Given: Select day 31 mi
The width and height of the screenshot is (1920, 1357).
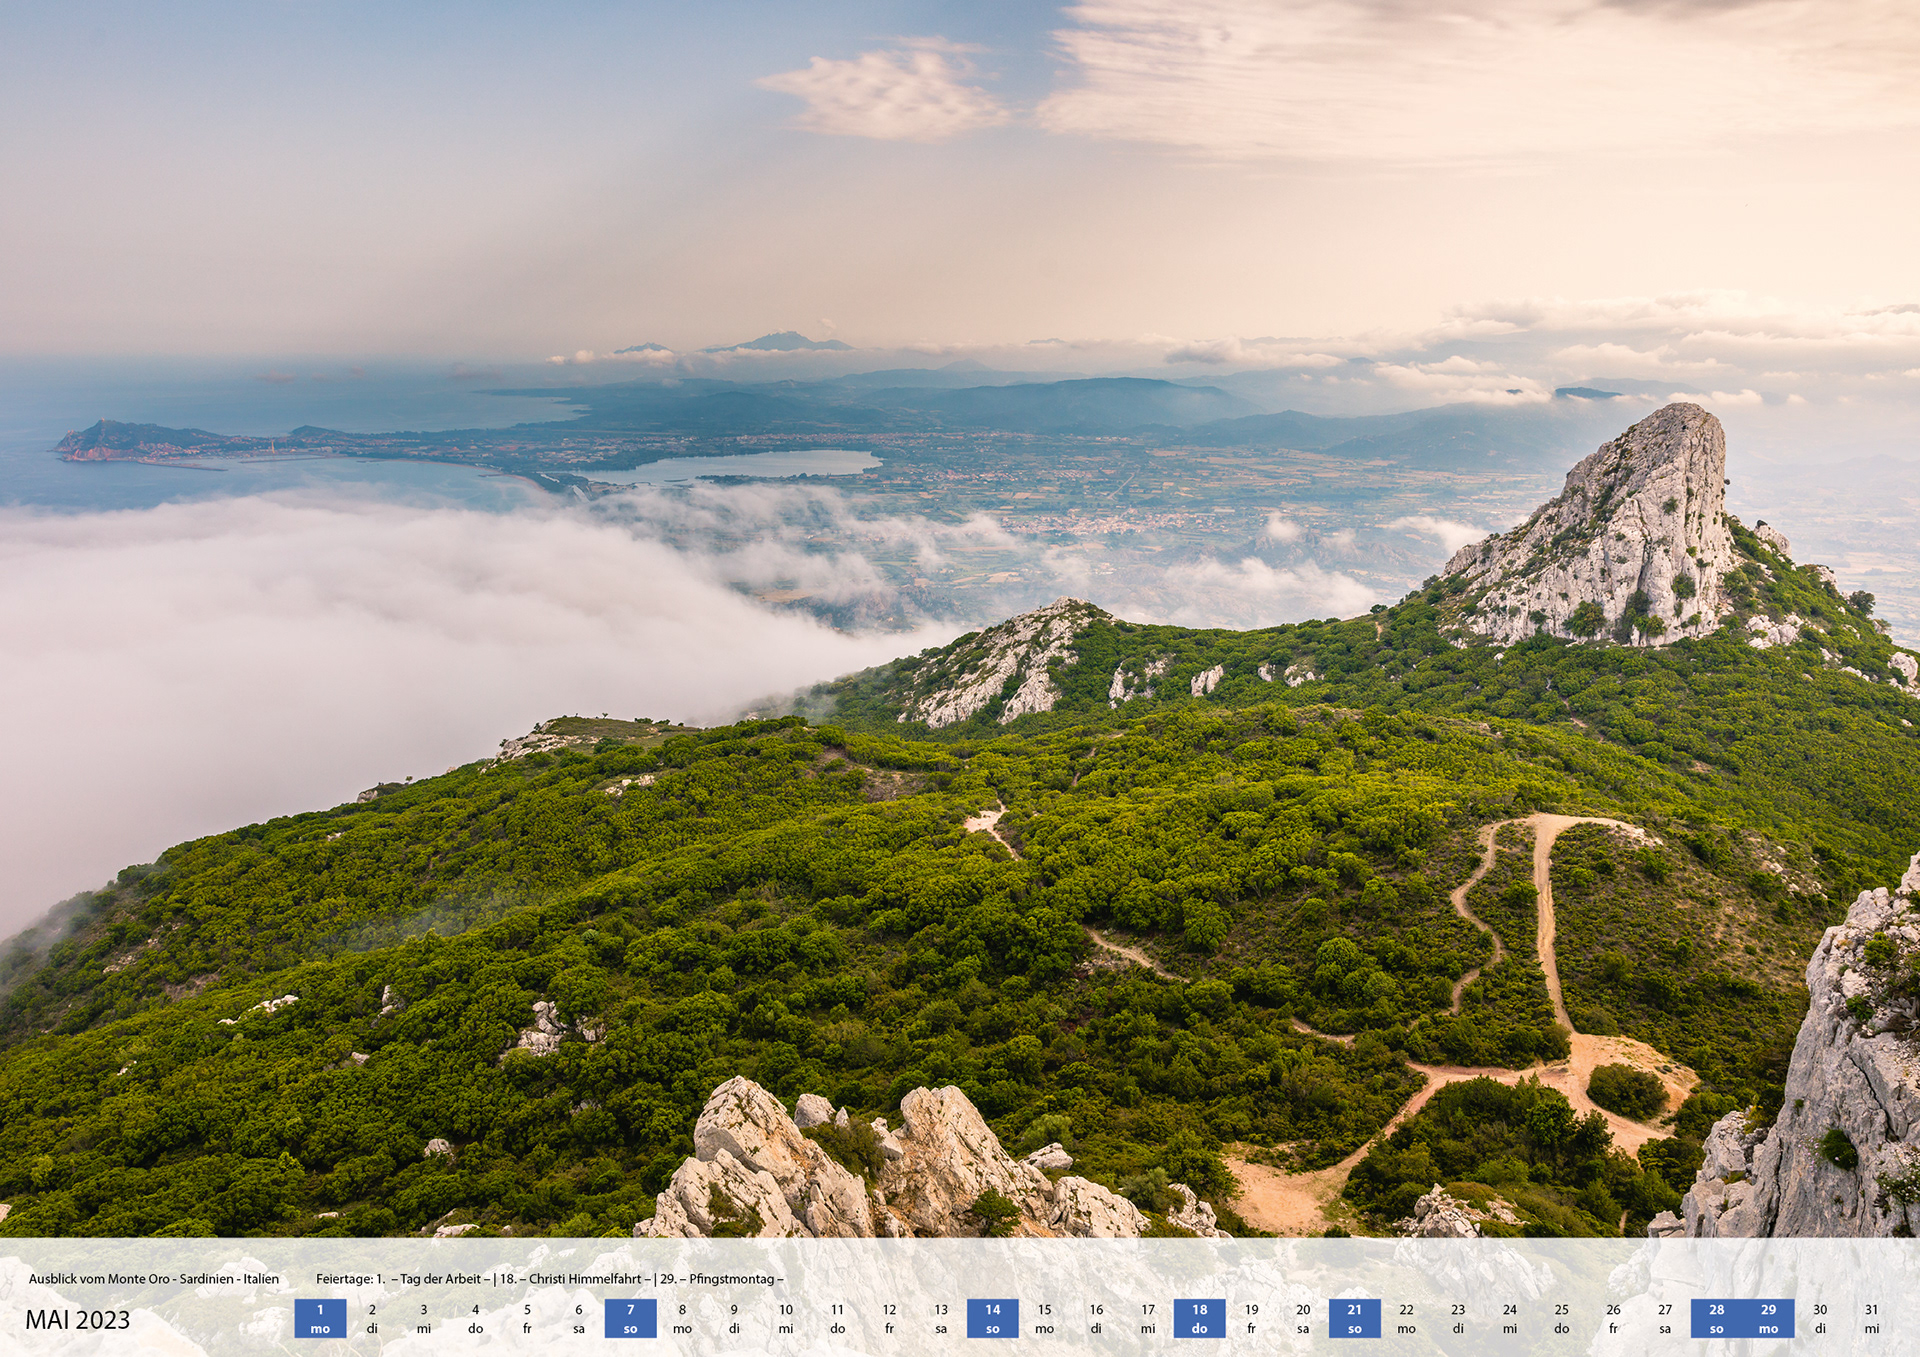Looking at the screenshot, I should click(x=1872, y=1318).
